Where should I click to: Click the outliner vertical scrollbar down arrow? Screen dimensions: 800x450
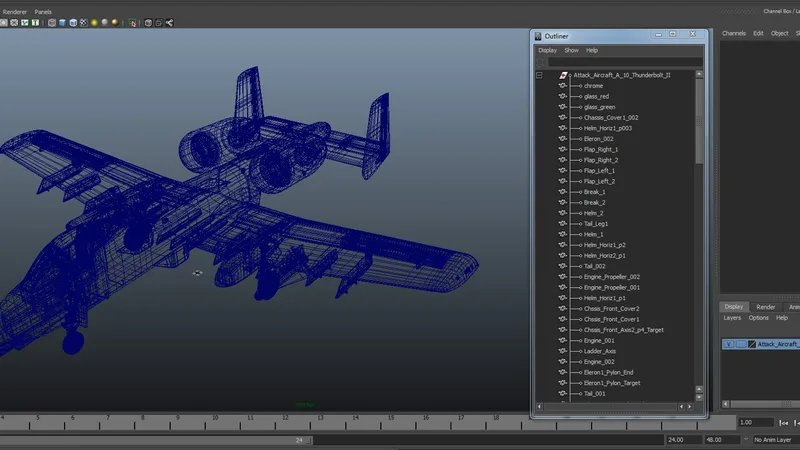pos(699,397)
